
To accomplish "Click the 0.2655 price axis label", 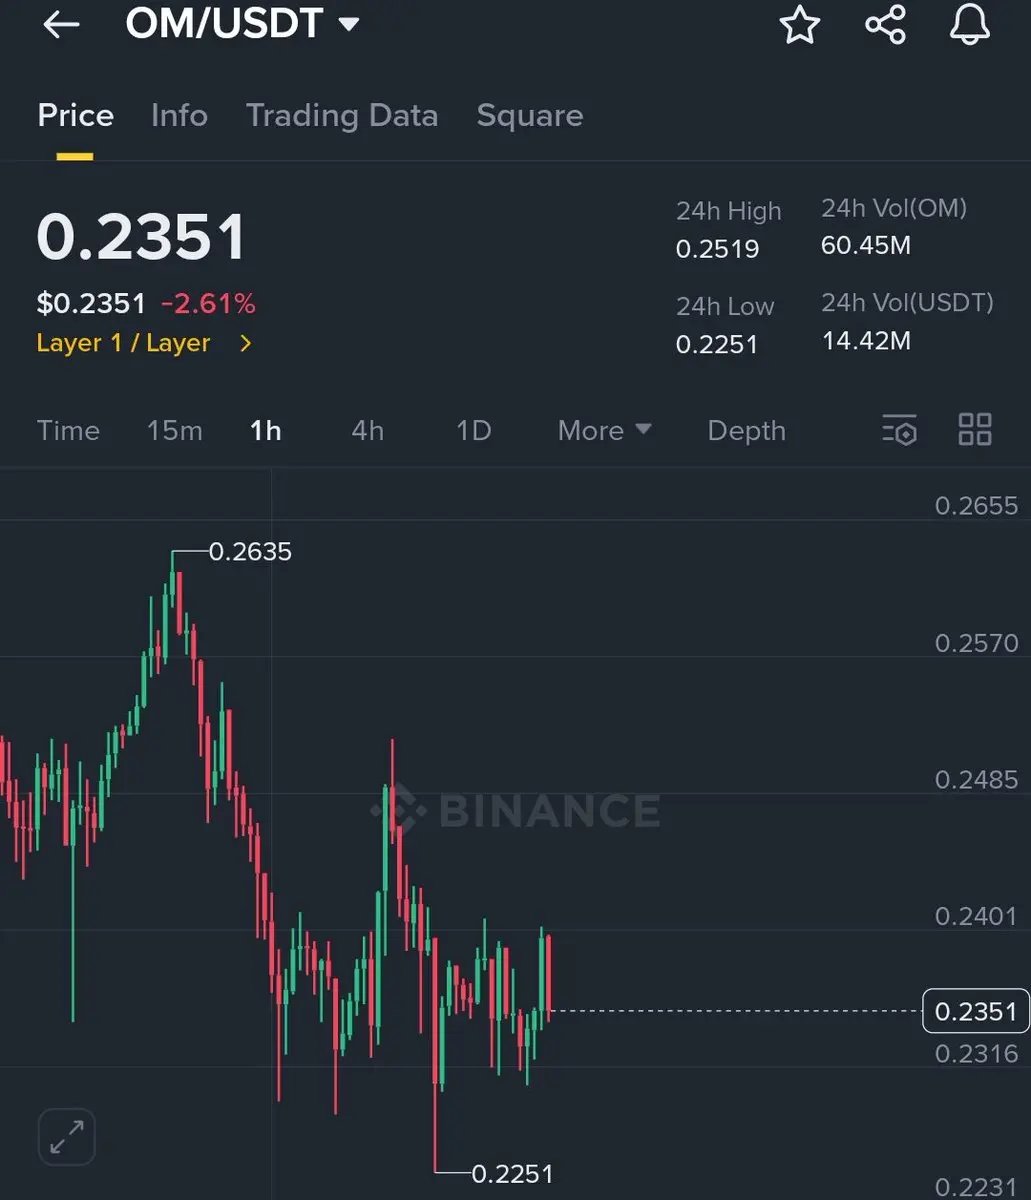I will pos(976,506).
